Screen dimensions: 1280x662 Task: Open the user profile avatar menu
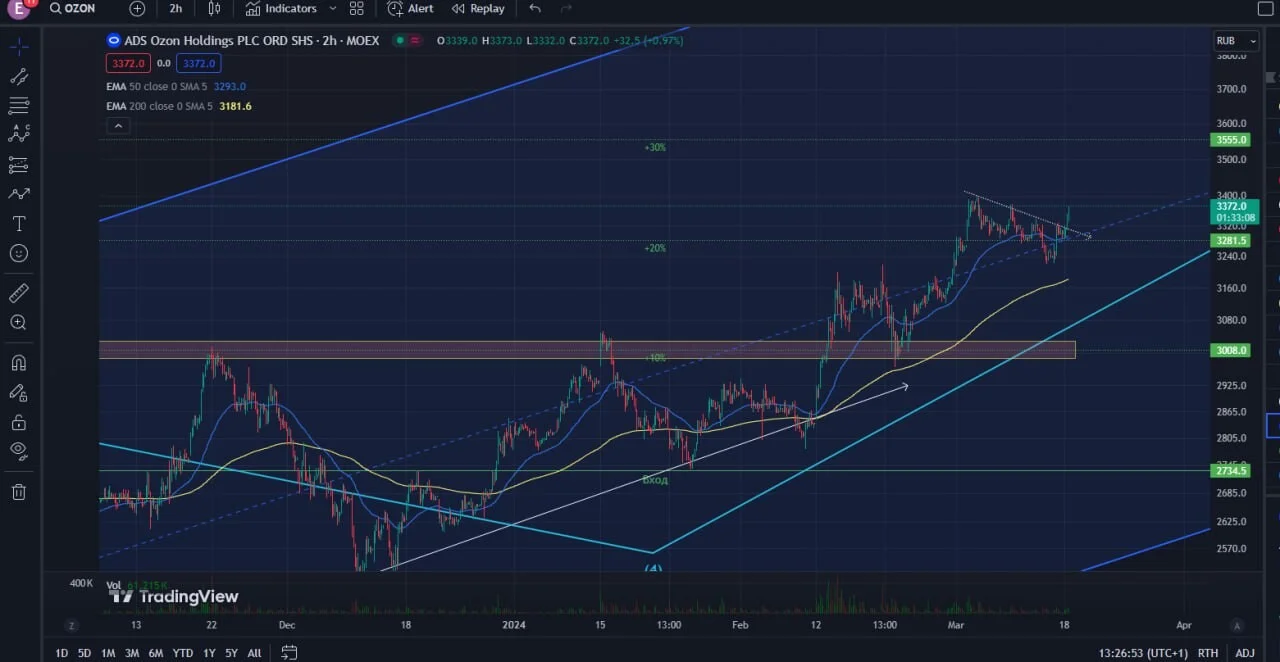coord(17,9)
